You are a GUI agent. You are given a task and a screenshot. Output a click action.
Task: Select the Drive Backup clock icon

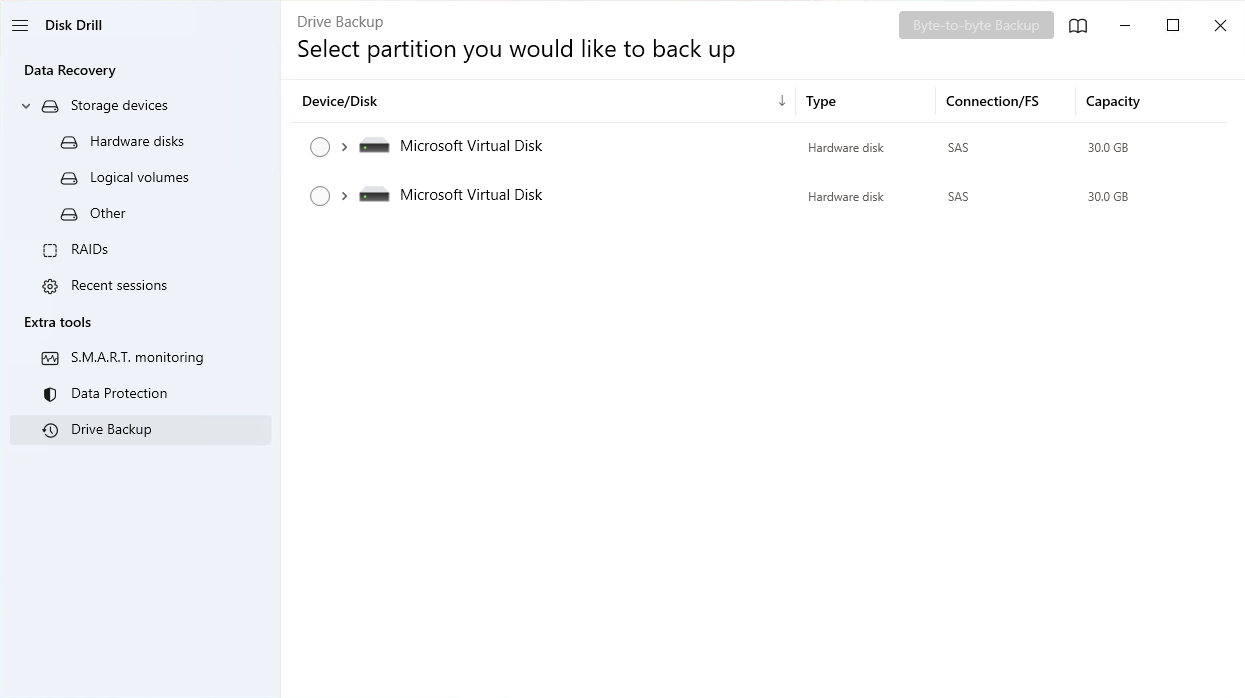coord(49,429)
